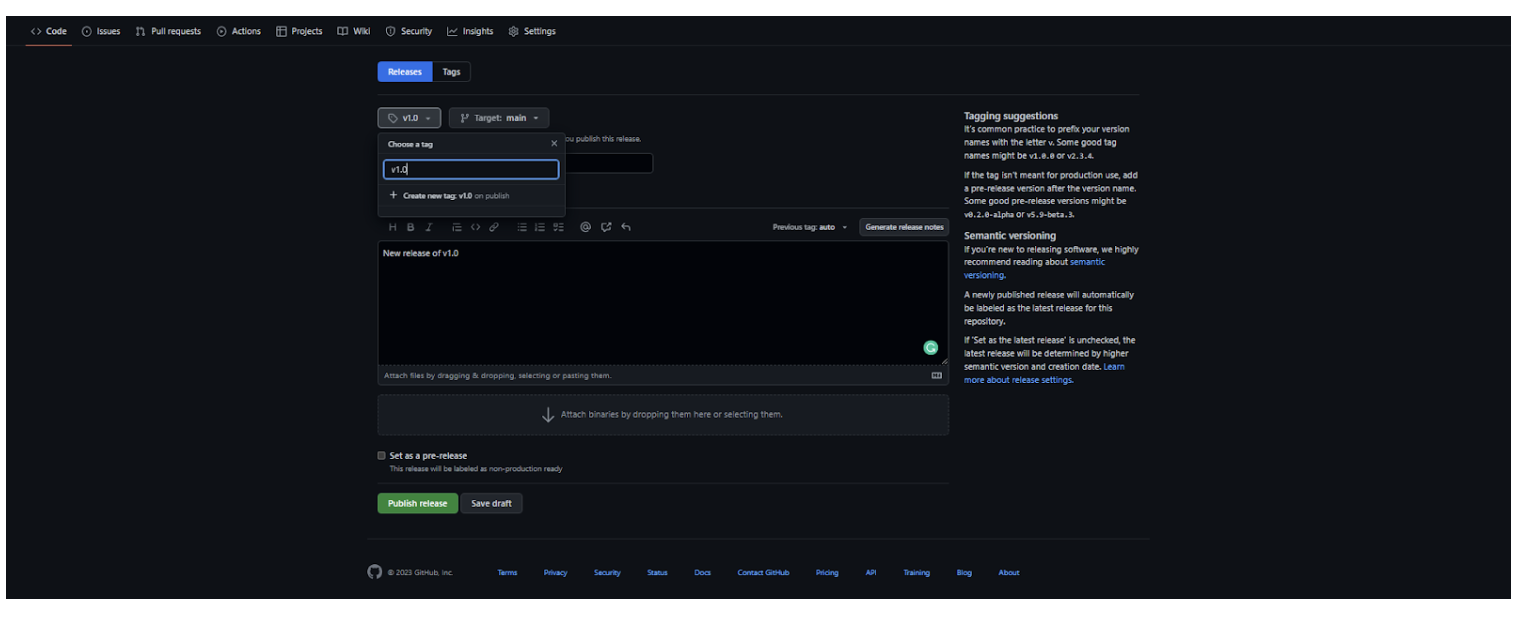Click the Generate release notes button

point(904,227)
